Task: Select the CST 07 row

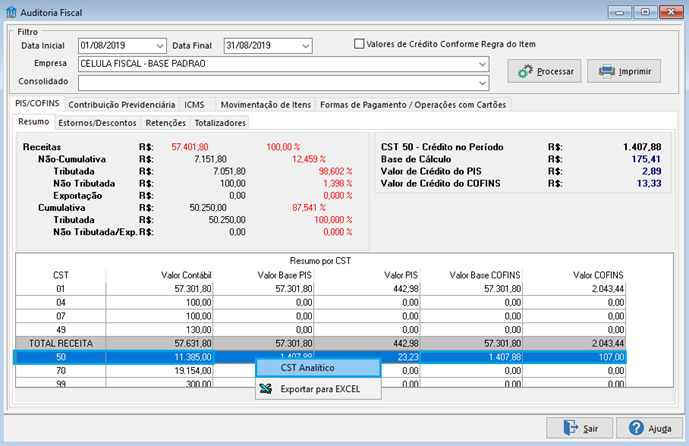Action: (320, 316)
